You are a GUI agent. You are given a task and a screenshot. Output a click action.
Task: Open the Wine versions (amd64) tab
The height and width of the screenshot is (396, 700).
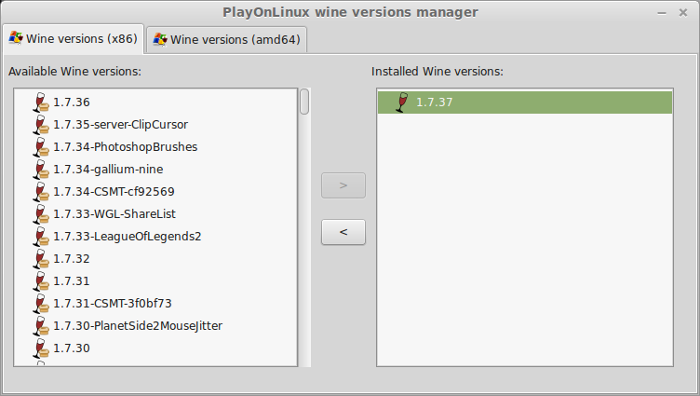click(x=227, y=40)
